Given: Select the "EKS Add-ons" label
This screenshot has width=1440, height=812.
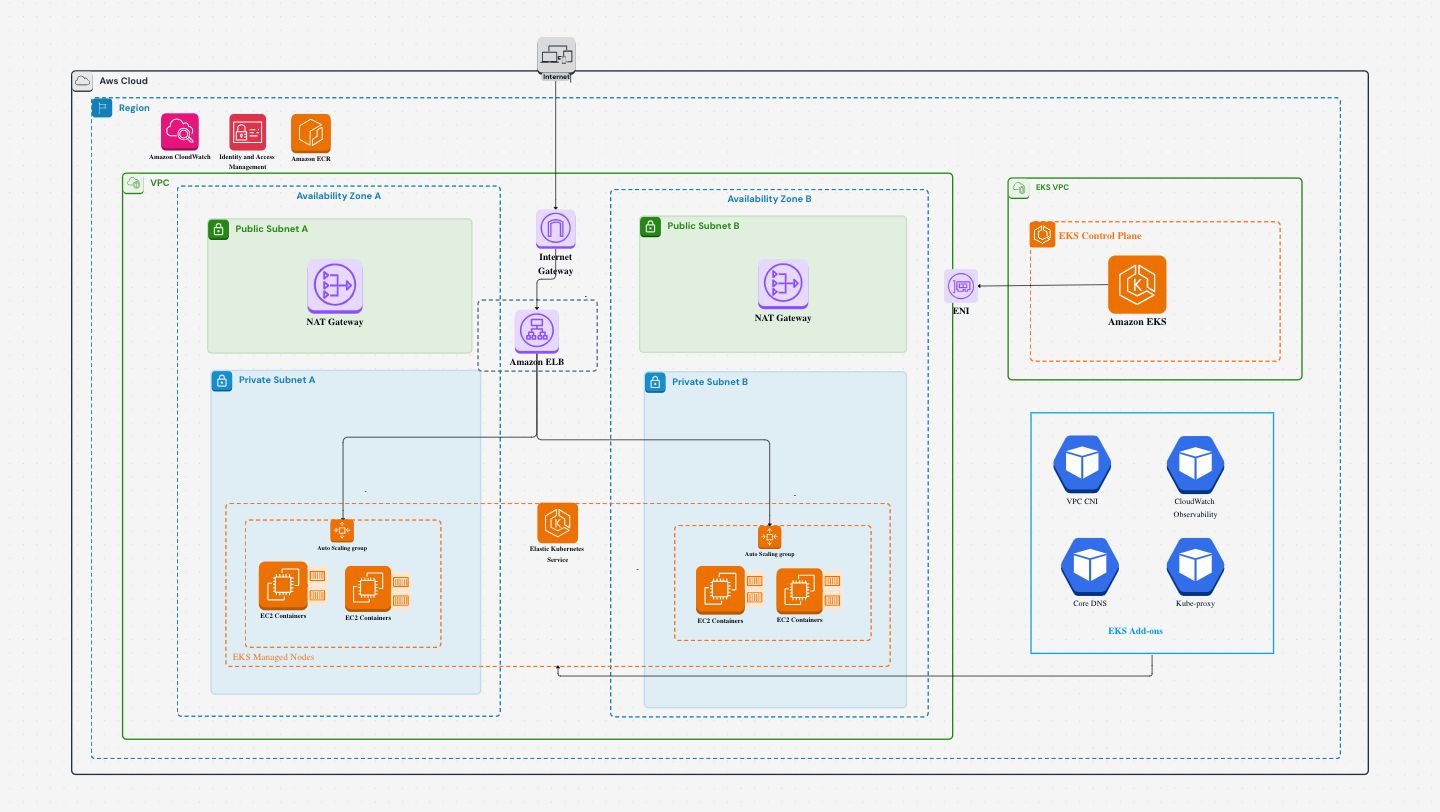Looking at the screenshot, I should click(x=1135, y=631).
